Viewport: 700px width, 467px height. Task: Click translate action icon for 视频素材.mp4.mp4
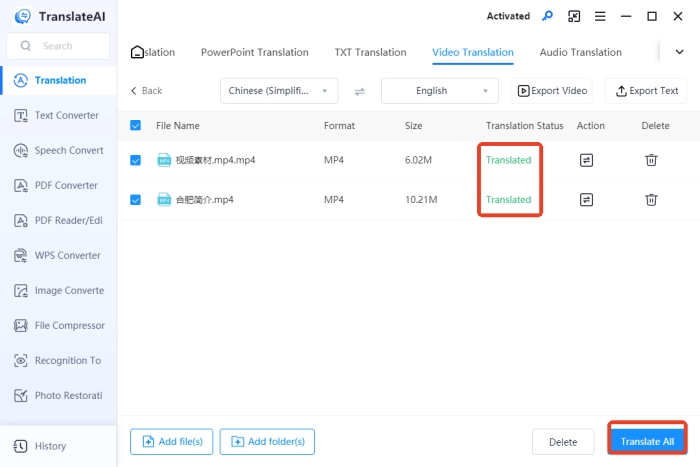click(x=586, y=160)
